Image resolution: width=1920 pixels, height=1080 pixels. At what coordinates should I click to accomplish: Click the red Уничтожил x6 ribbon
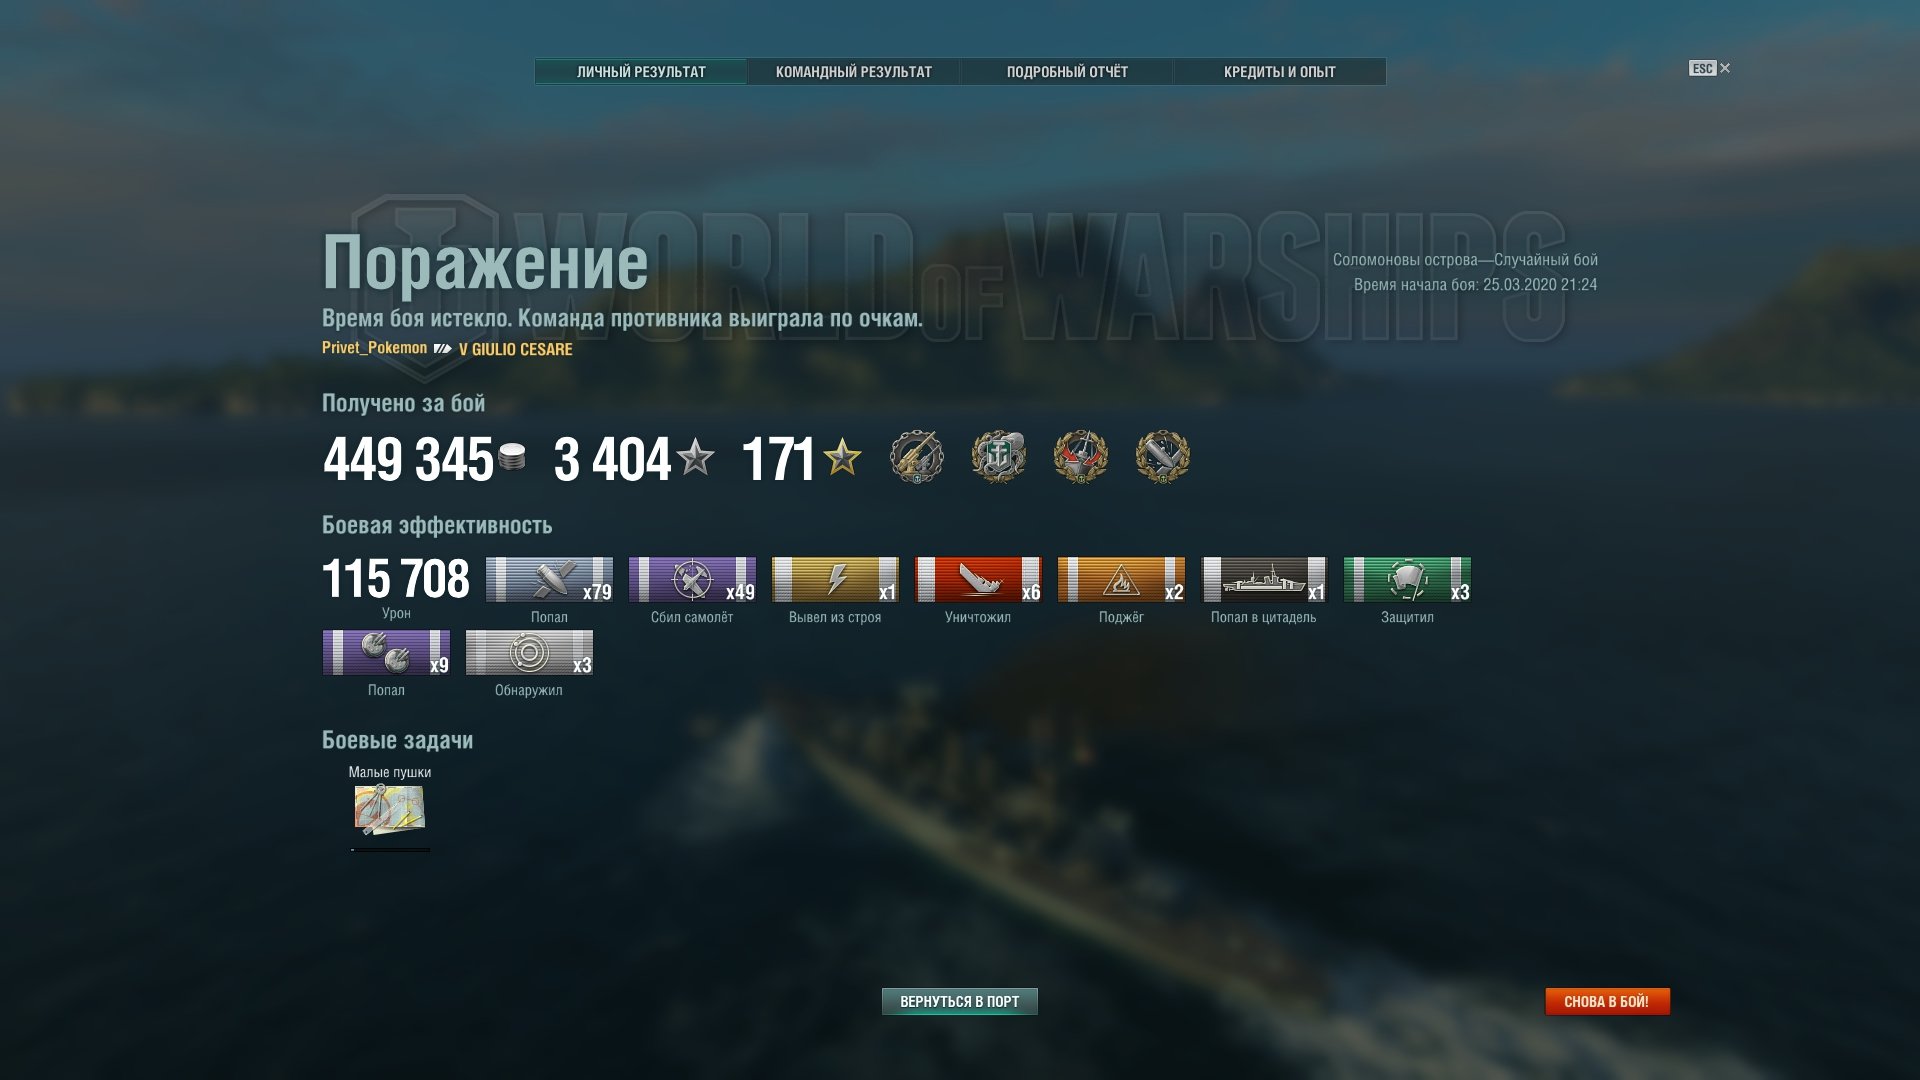coord(978,580)
